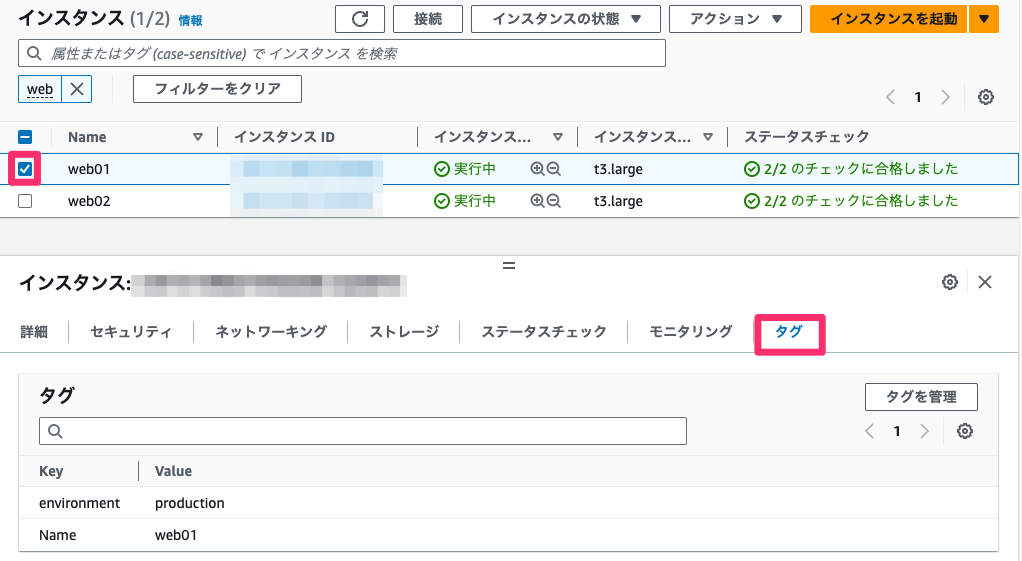
Task: Open the アクション dropdown
Action: click(735, 19)
